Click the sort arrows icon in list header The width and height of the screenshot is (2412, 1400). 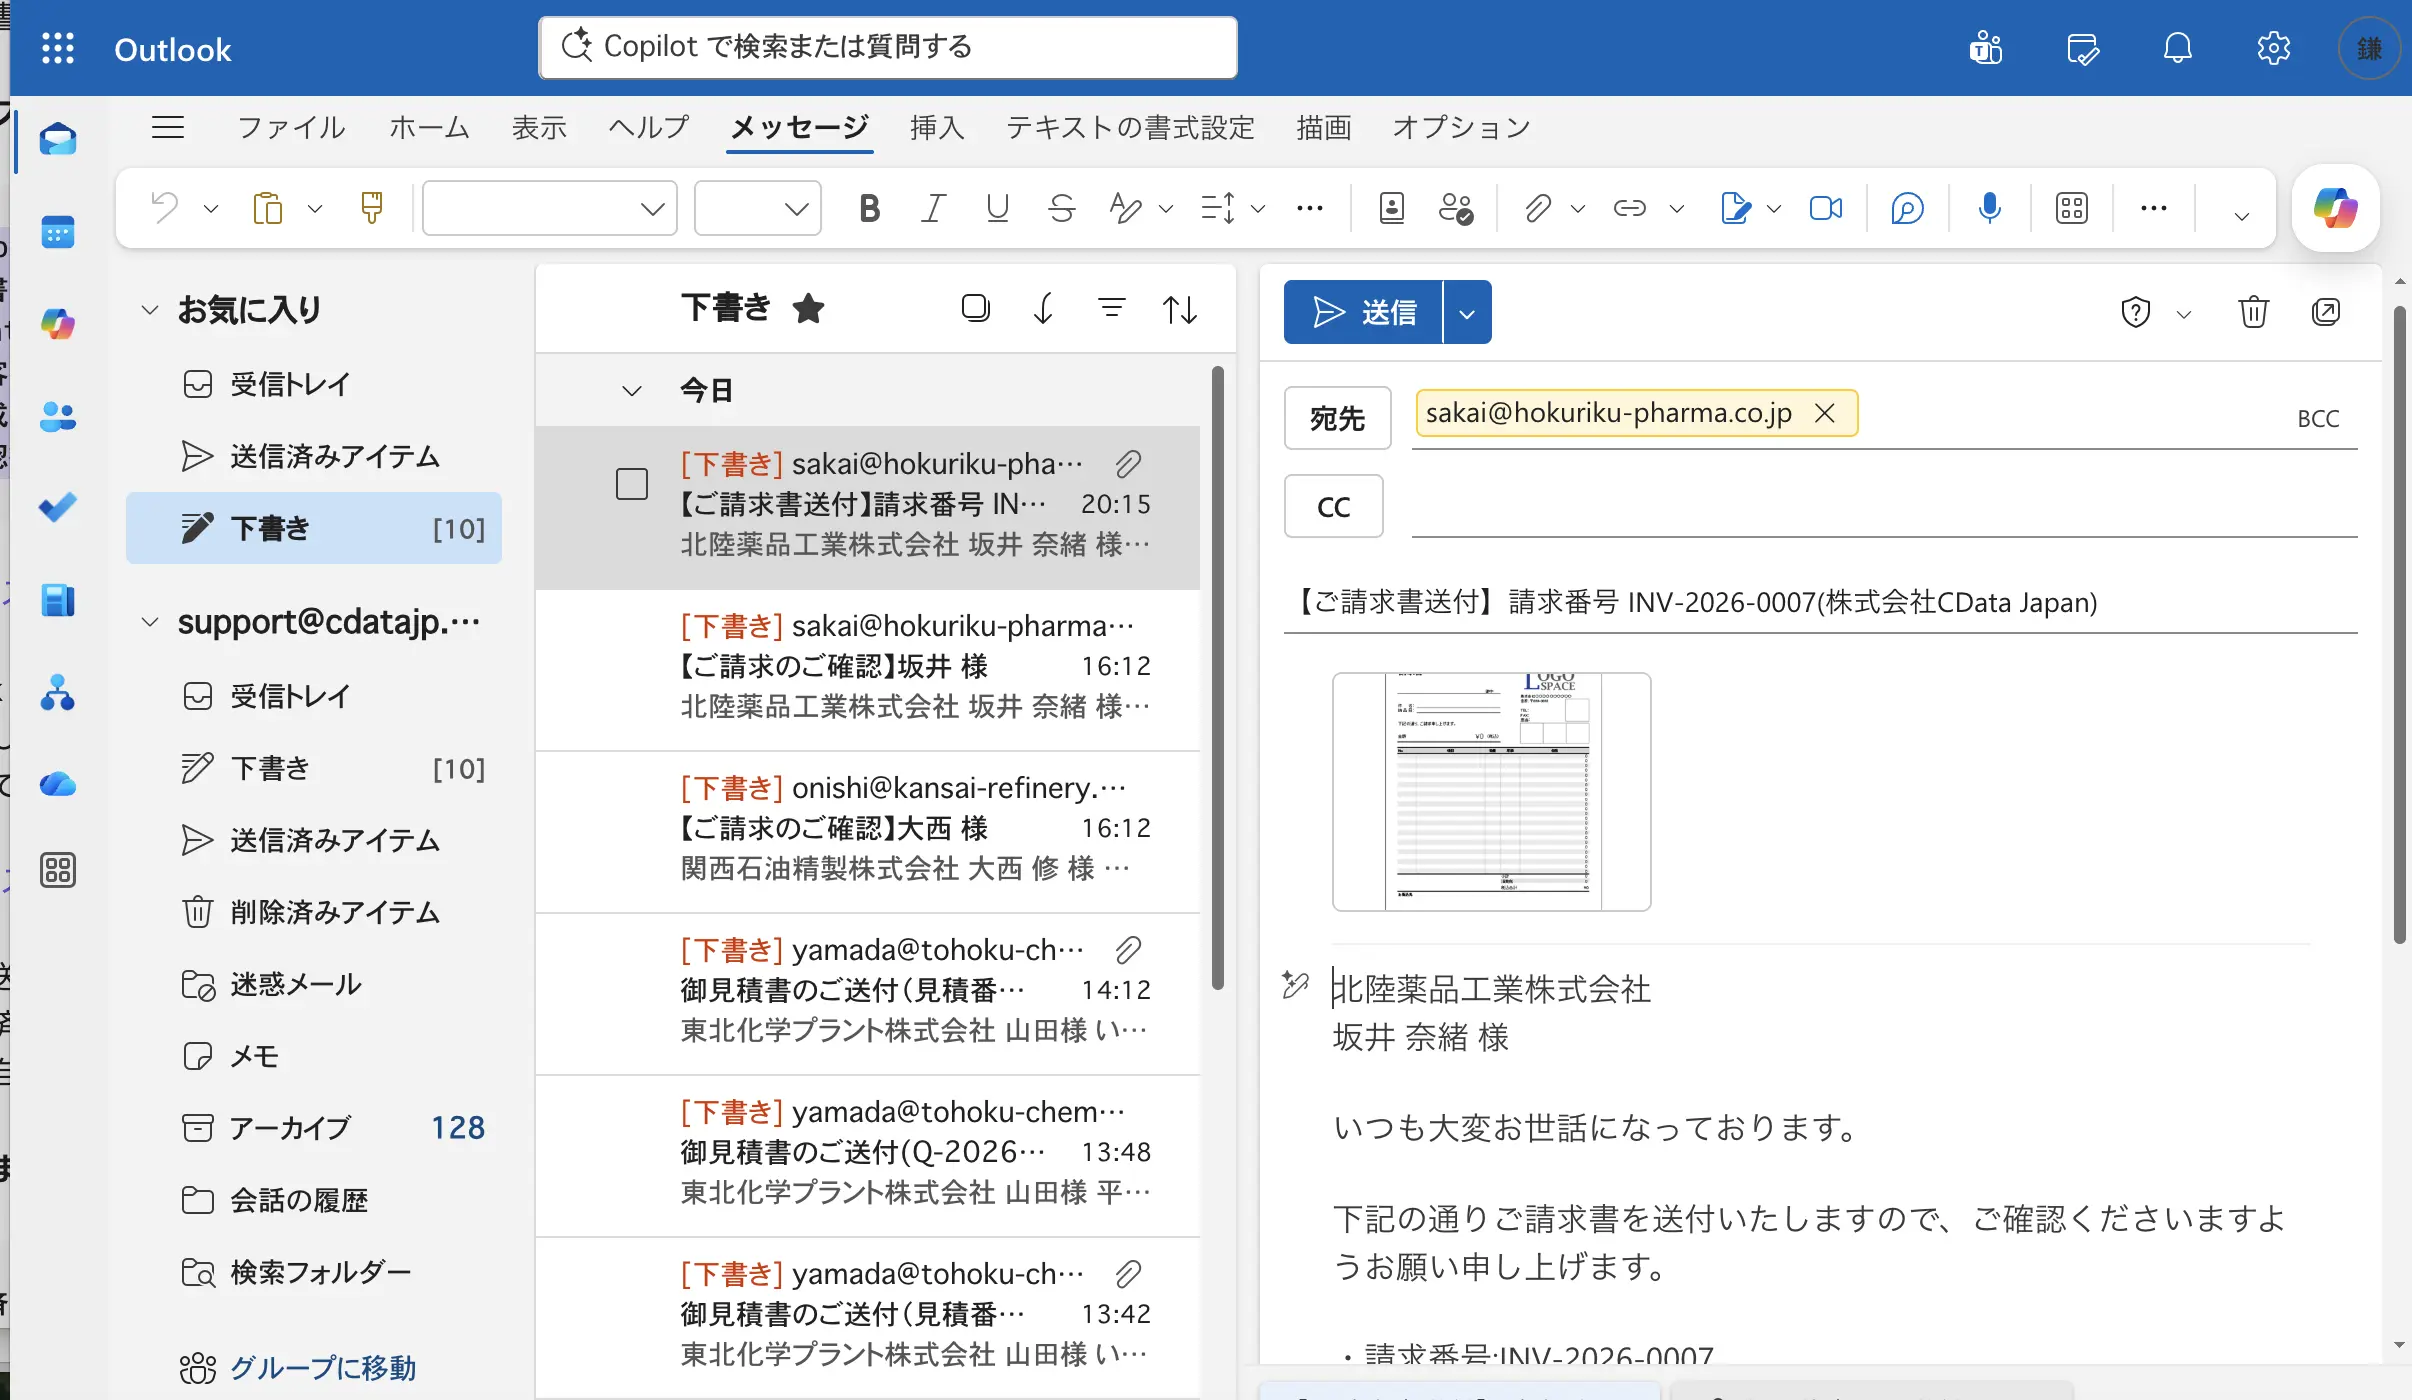[x=1180, y=309]
